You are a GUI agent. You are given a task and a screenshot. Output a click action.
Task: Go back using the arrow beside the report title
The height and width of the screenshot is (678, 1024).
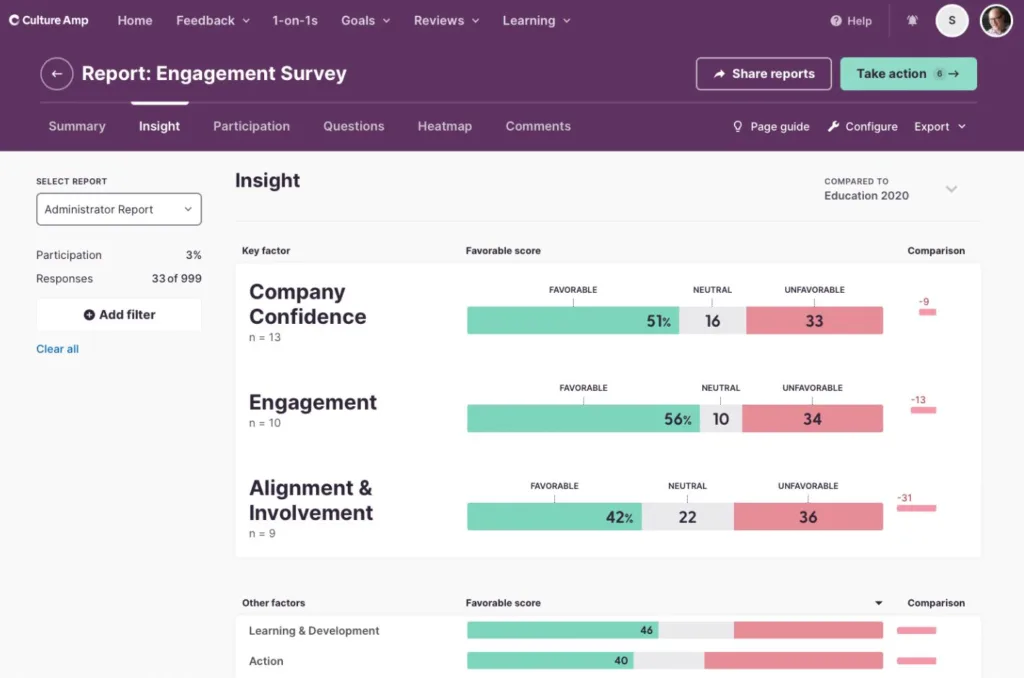pyautogui.click(x=57, y=73)
